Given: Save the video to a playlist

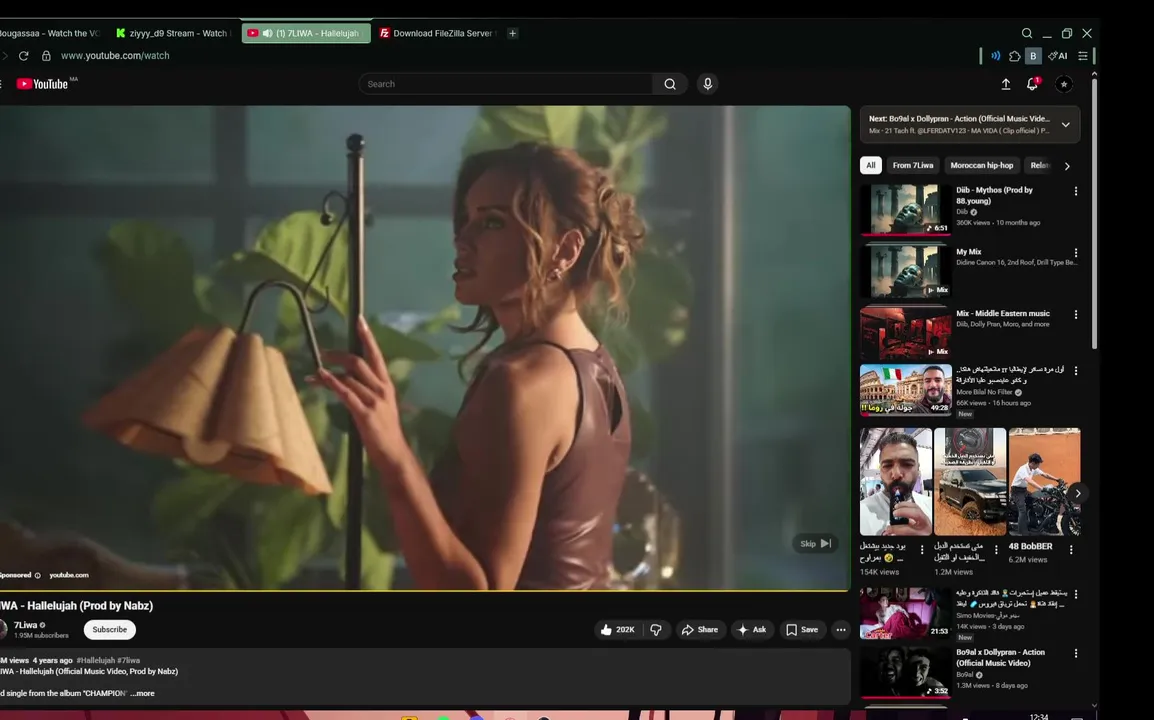Looking at the screenshot, I should 802,629.
